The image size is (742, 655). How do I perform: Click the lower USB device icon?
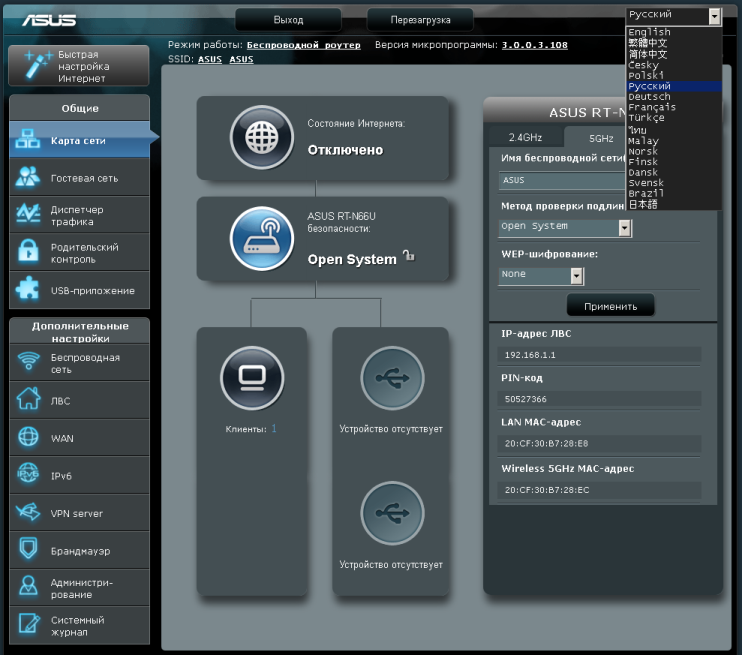[x=392, y=513]
